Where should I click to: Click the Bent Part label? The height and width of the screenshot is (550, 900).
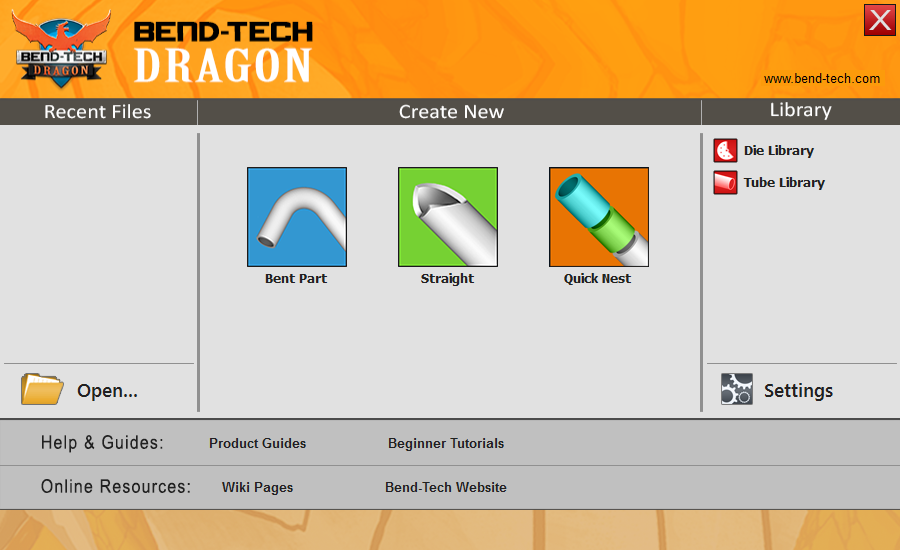[x=296, y=278]
